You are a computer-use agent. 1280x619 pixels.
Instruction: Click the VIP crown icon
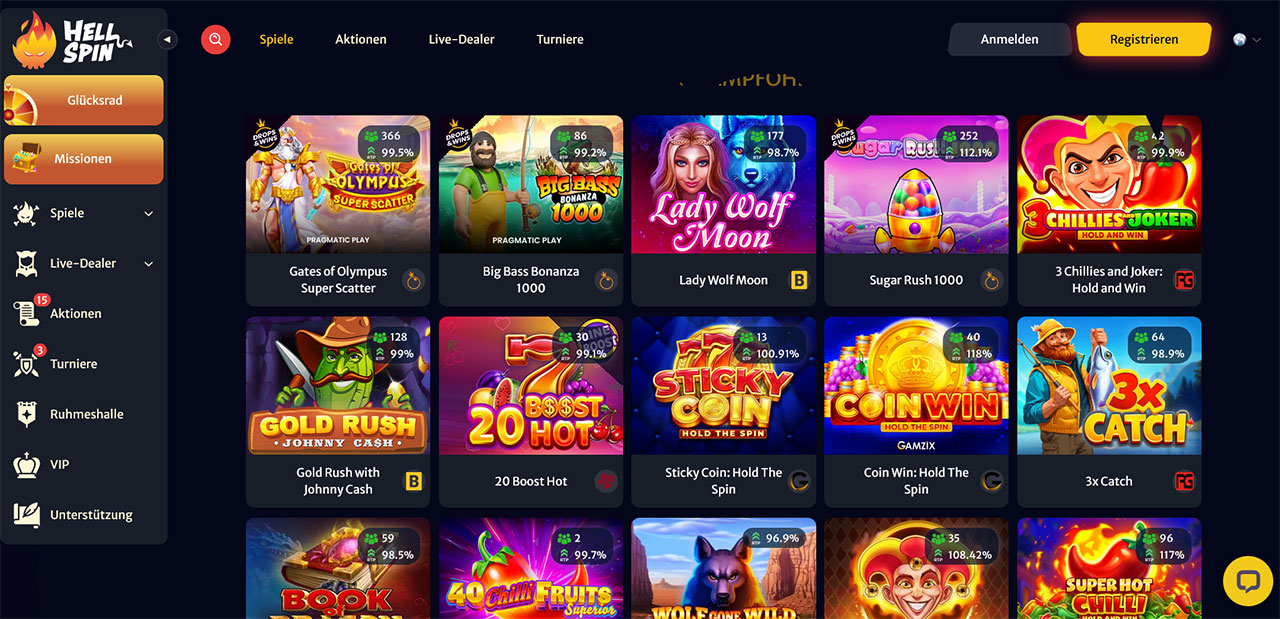26,464
